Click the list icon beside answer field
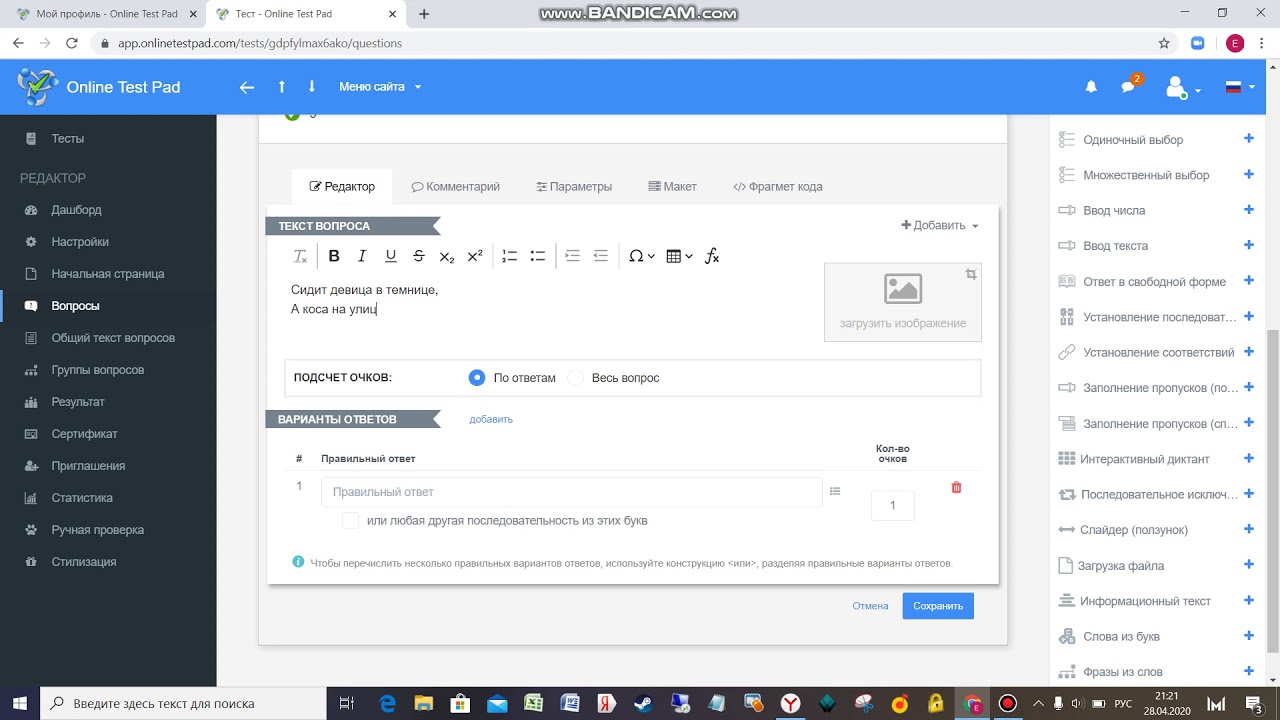Screen dimensions: 1280x720 click(835, 491)
